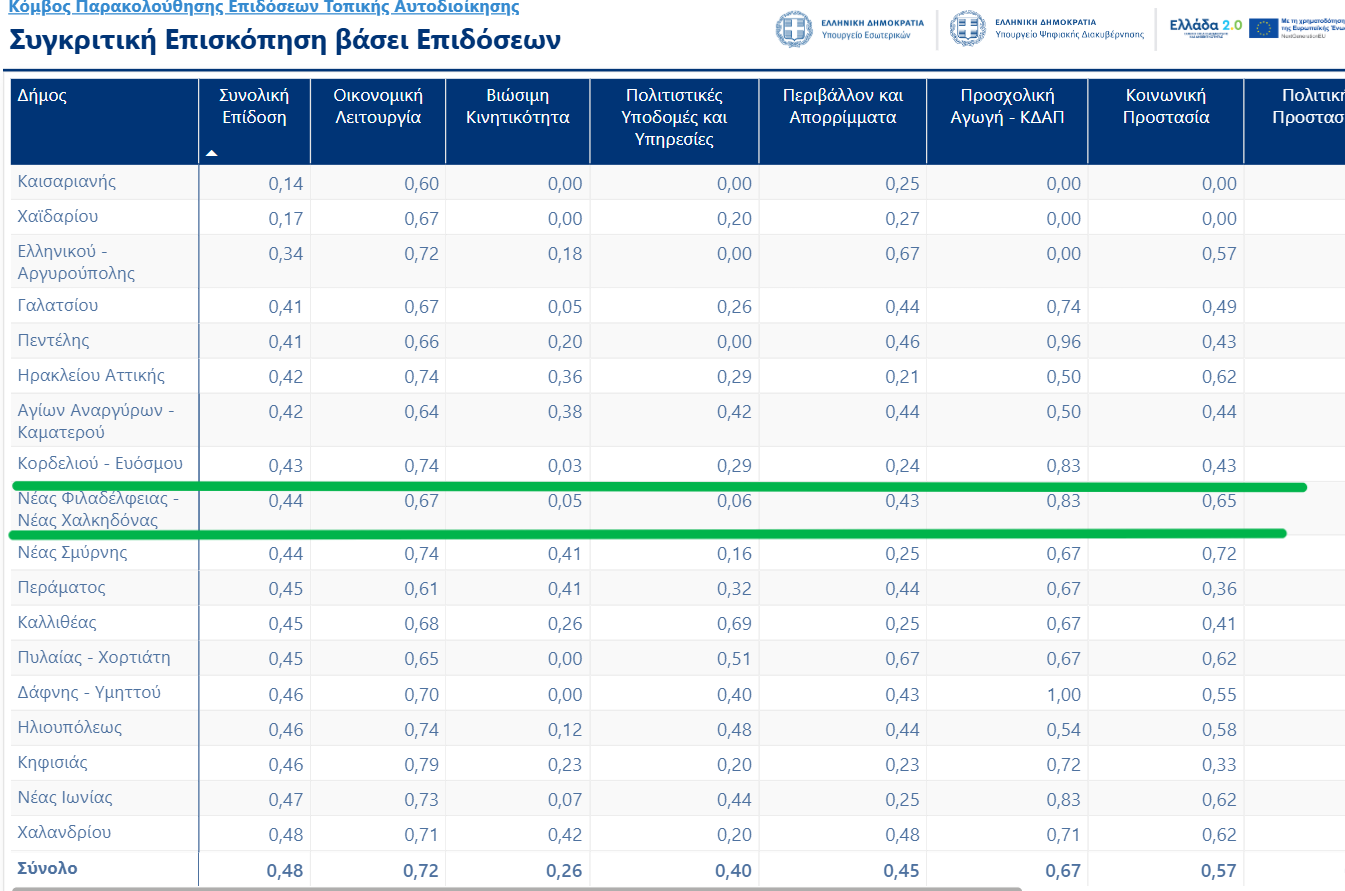The height and width of the screenshot is (891, 1345).
Task: Click the Πολιτιστικές Υποδομές και Υπηρεσίες header
Action: pyautogui.click(x=674, y=117)
